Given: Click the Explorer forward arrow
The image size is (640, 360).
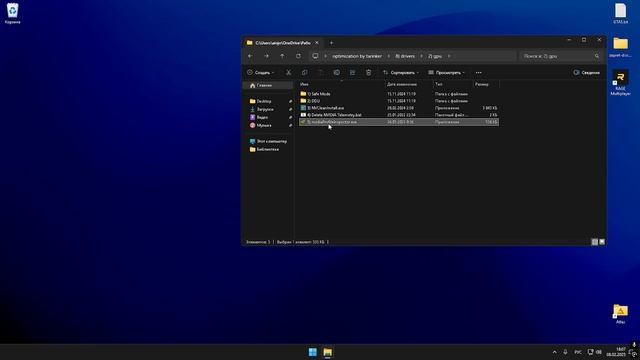Looking at the screenshot, I should tap(266, 56).
